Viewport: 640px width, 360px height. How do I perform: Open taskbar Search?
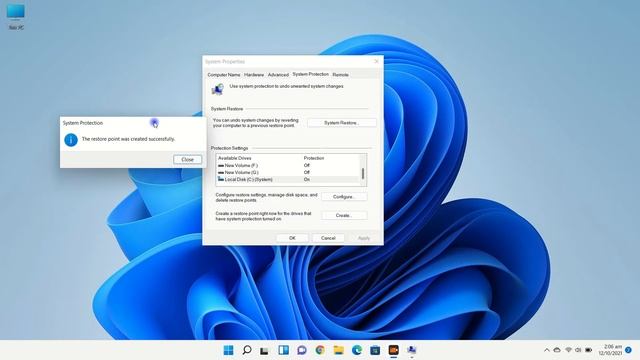[247, 350]
